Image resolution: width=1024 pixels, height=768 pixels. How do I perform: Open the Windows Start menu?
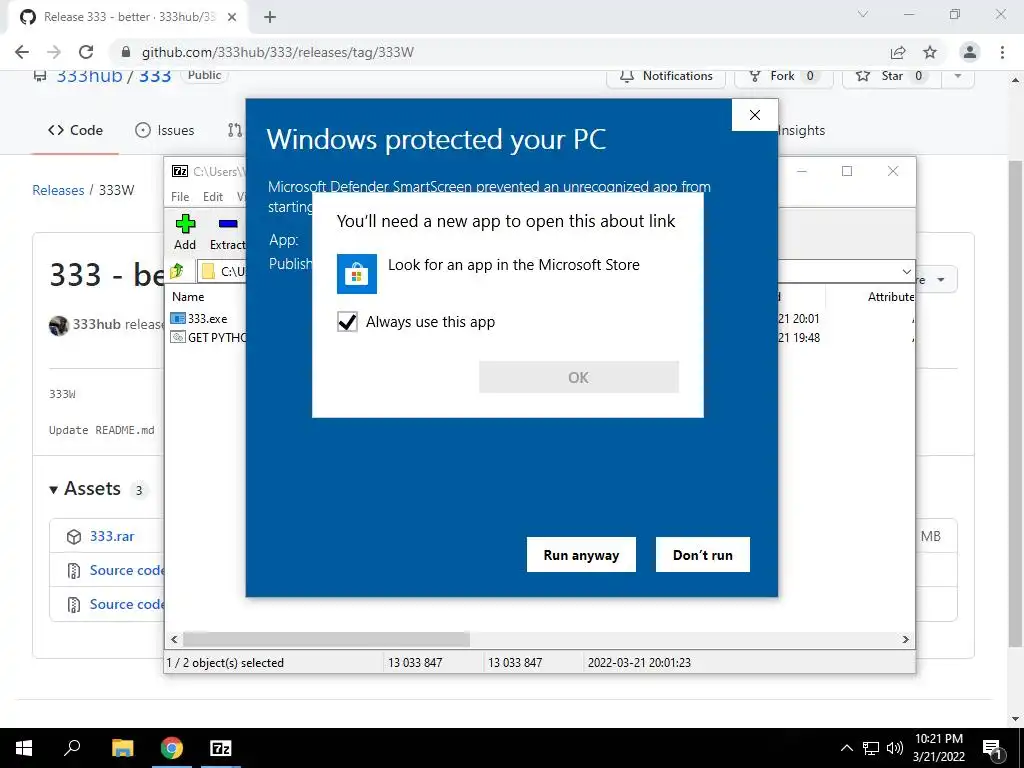point(24,748)
